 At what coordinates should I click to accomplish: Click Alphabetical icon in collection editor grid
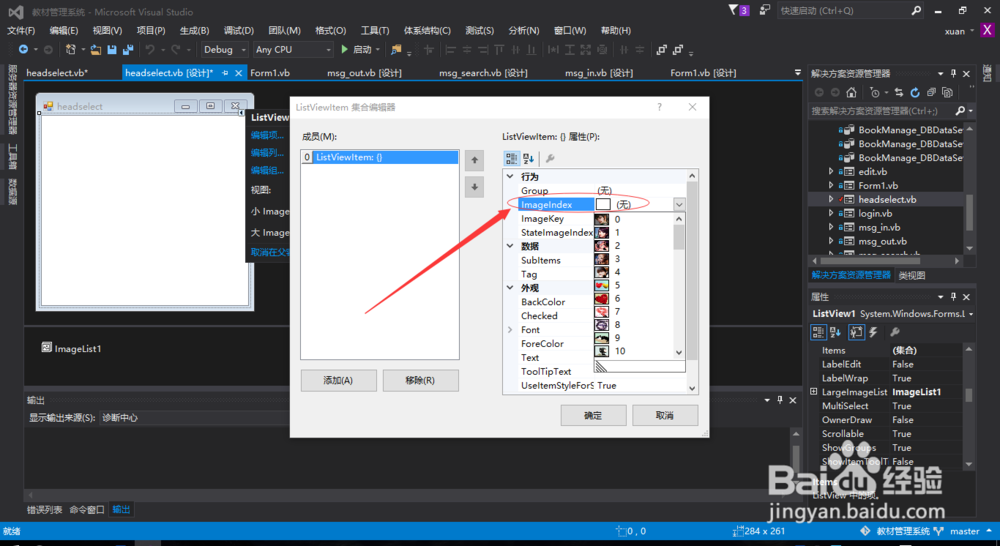[529, 158]
